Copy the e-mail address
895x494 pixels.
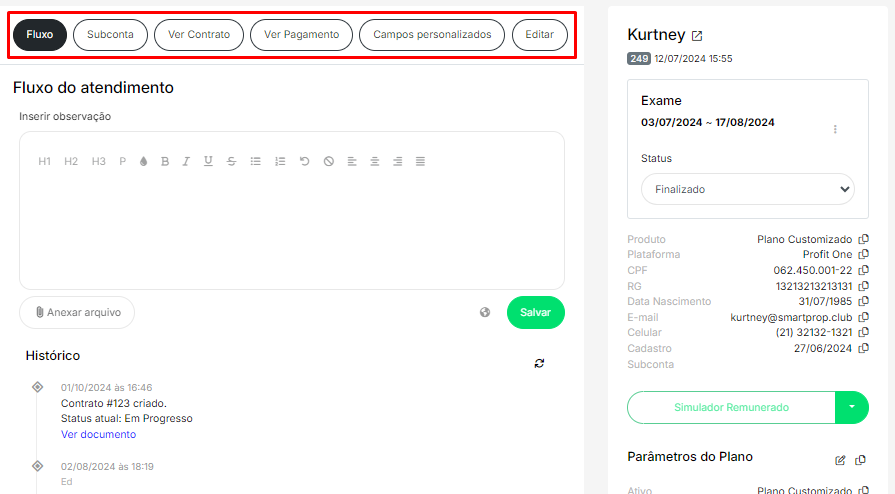[x=864, y=317]
